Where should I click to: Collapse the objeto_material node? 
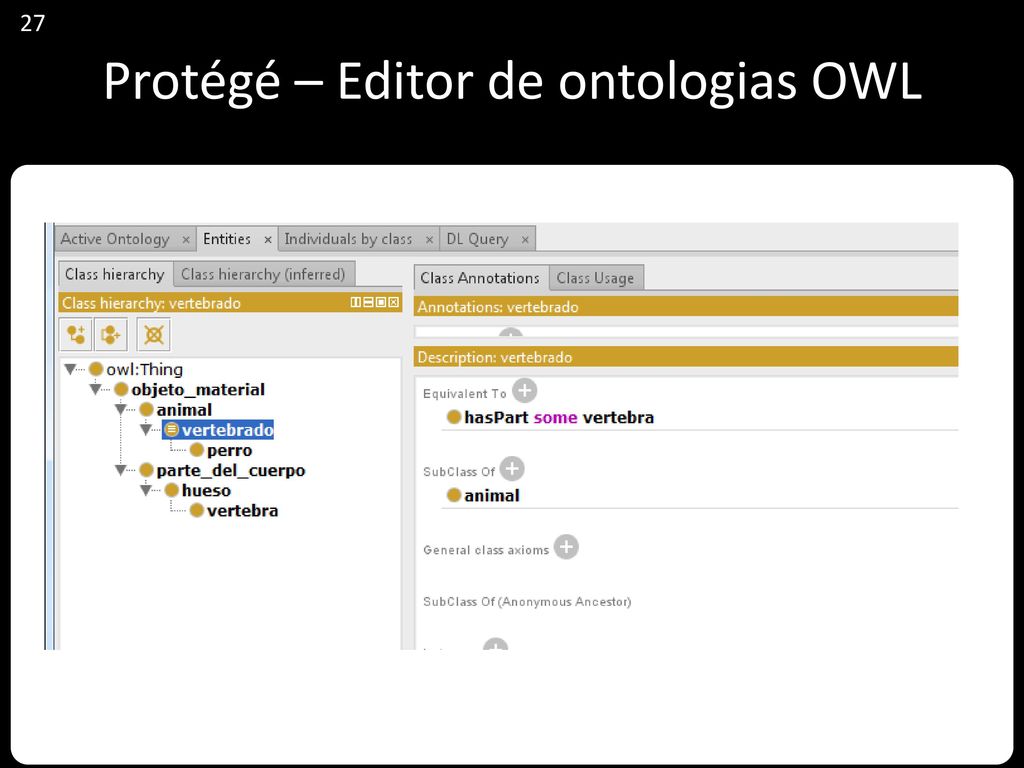95,389
